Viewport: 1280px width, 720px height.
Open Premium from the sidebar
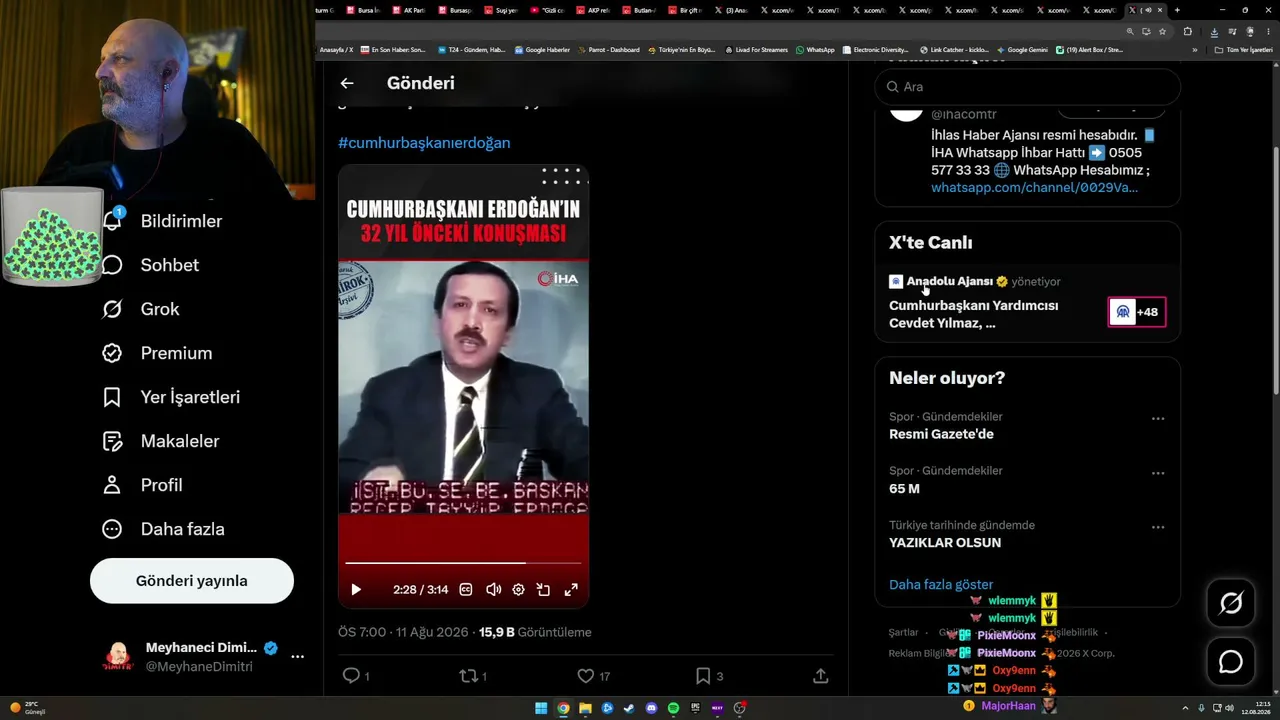point(157,353)
